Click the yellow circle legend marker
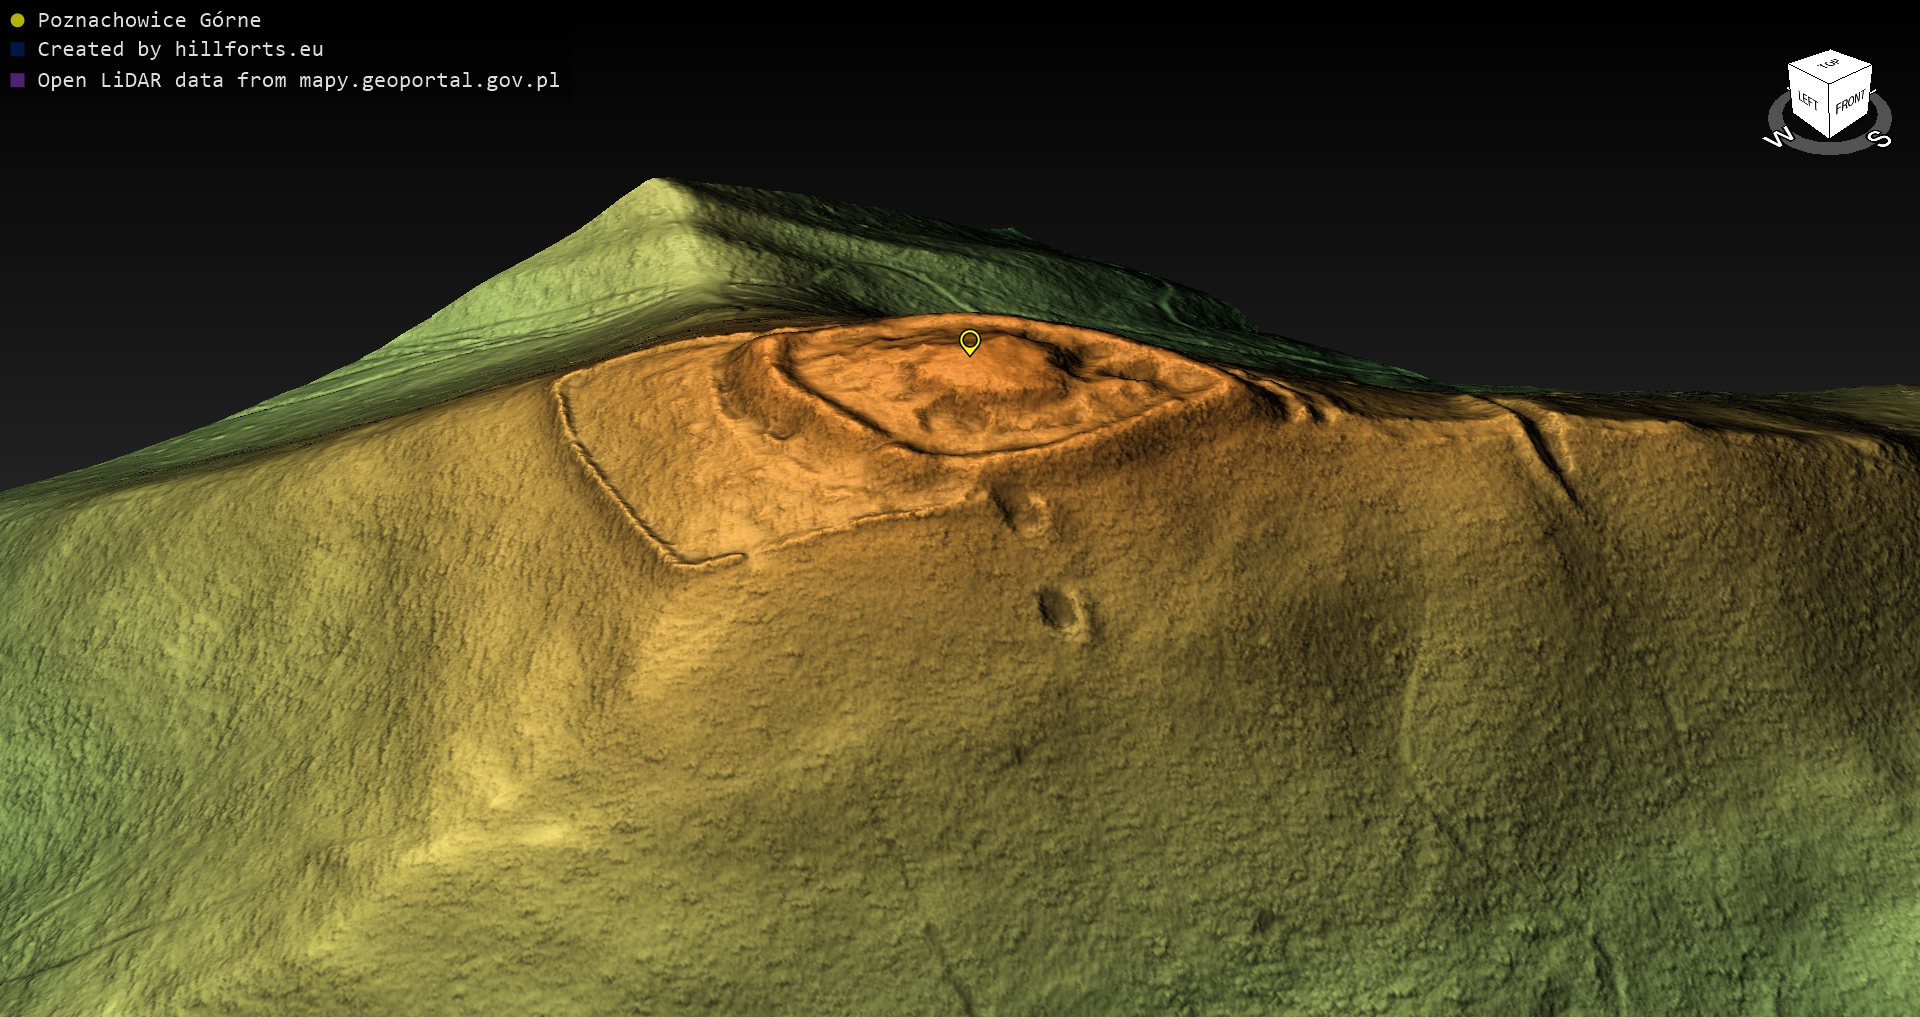1920x1017 pixels. point(17,20)
